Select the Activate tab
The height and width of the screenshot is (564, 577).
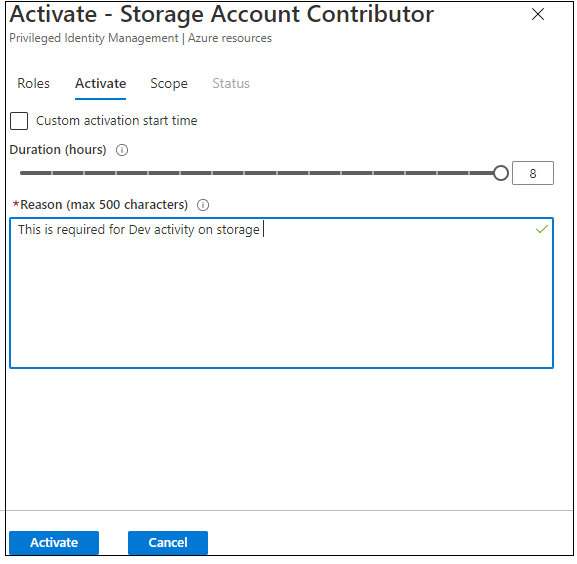[x=100, y=84]
